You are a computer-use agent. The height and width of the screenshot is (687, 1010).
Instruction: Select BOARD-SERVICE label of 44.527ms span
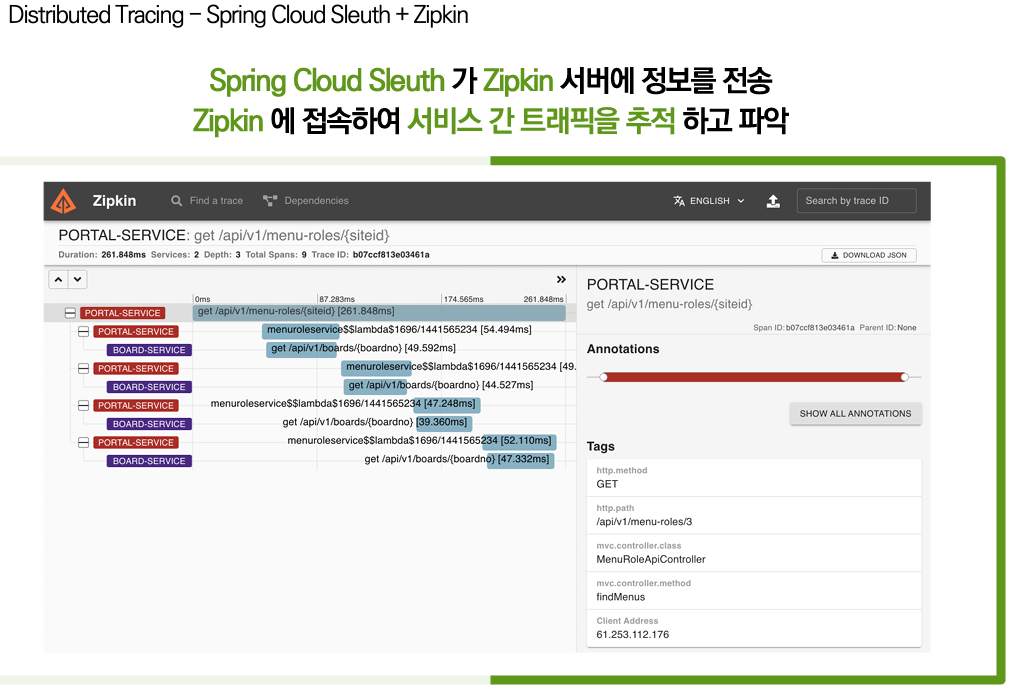(x=149, y=387)
